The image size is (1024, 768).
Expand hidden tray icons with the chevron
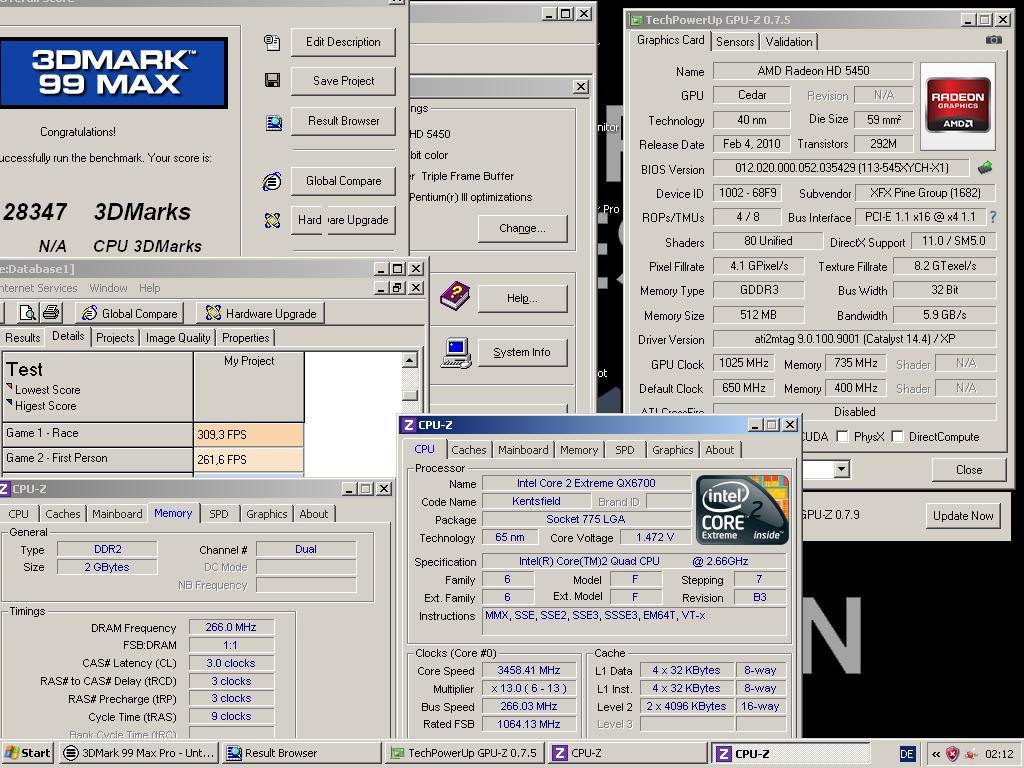click(x=936, y=754)
